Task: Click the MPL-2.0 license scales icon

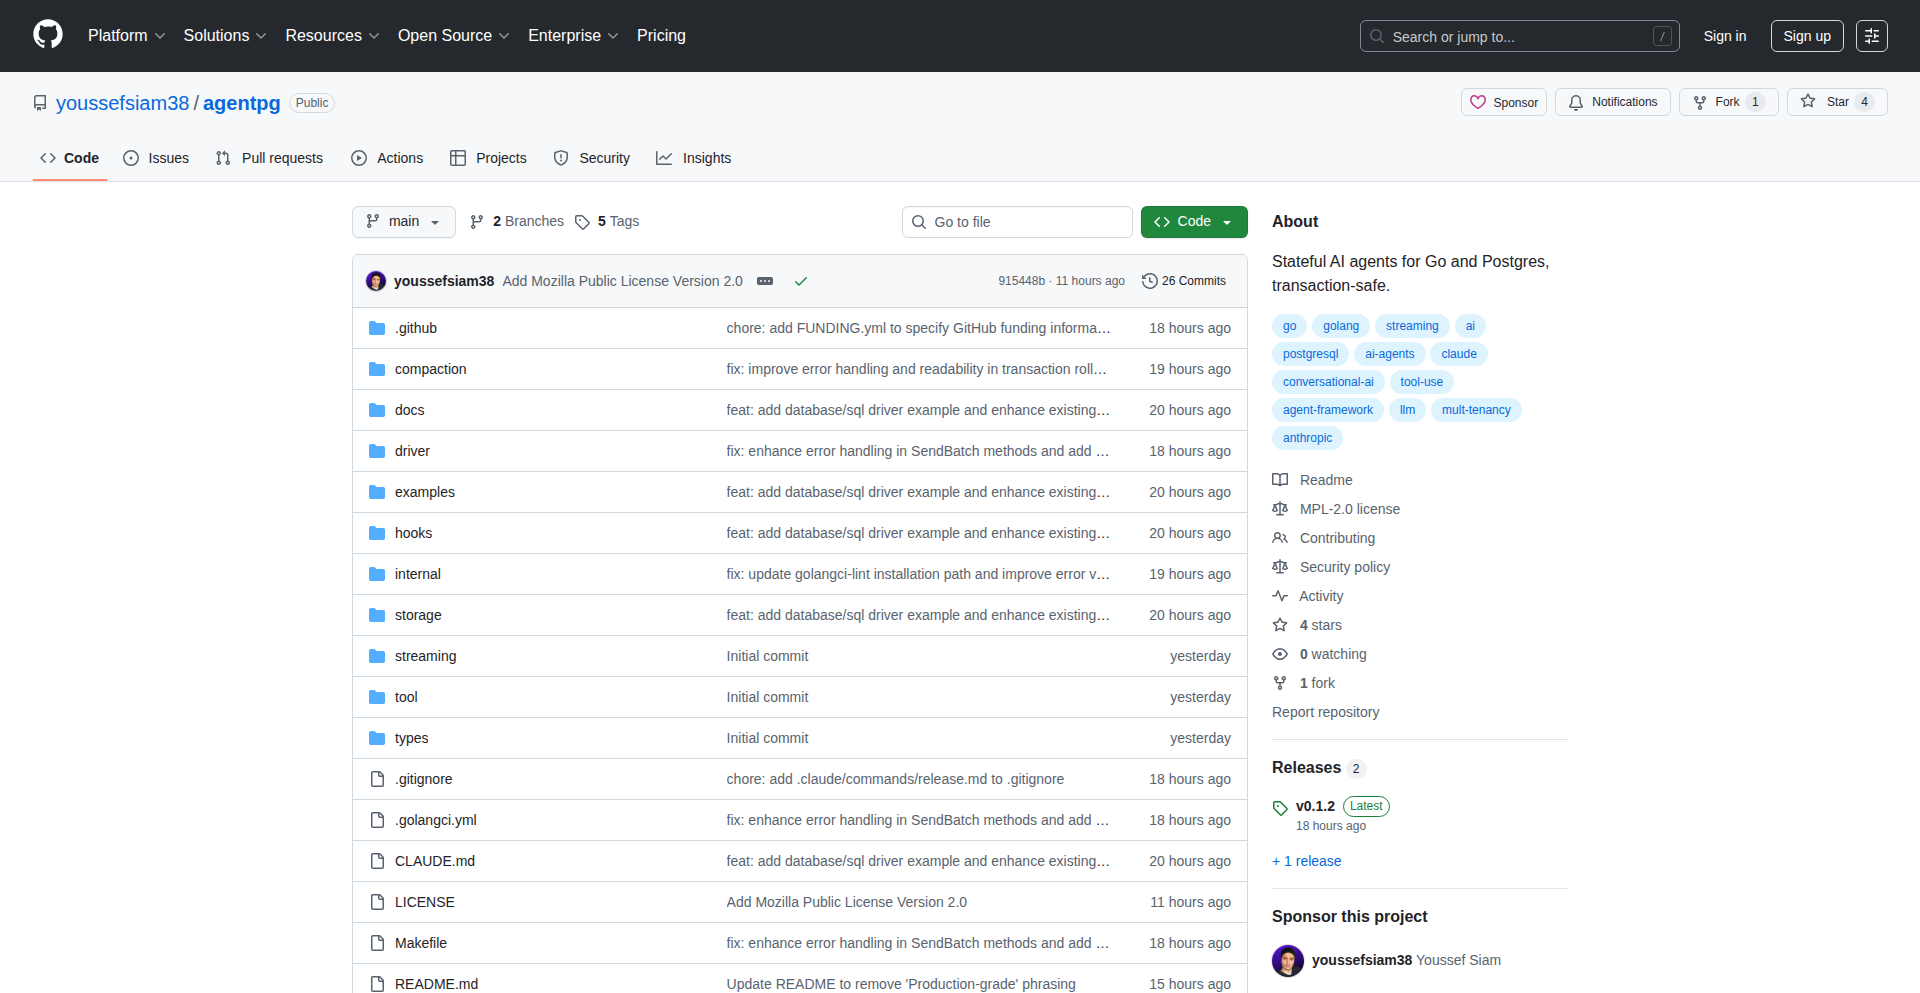Action: 1281,509
